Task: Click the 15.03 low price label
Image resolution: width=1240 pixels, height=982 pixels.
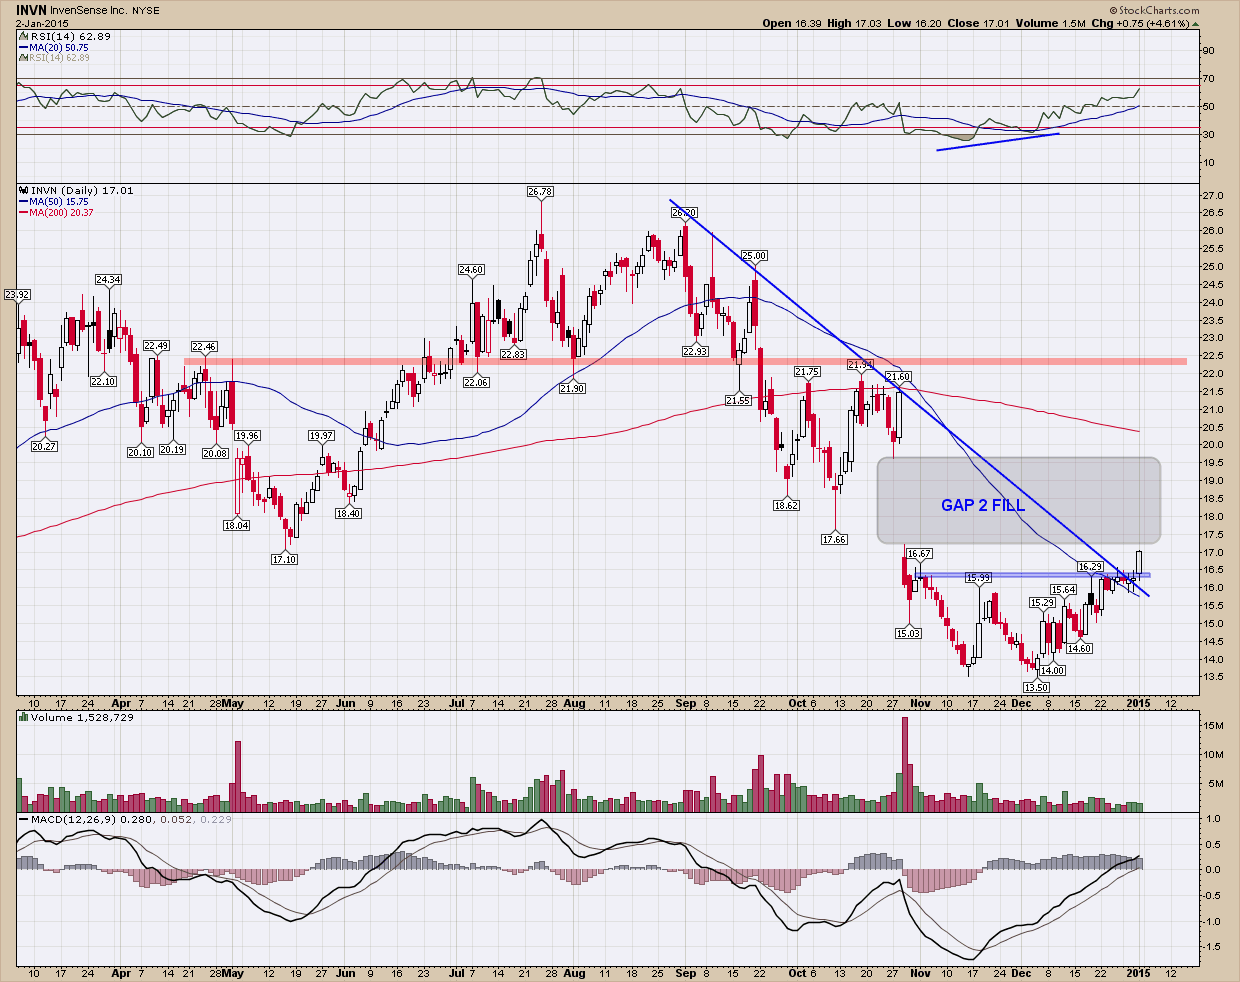Action: pyautogui.click(x=908, y=634)
